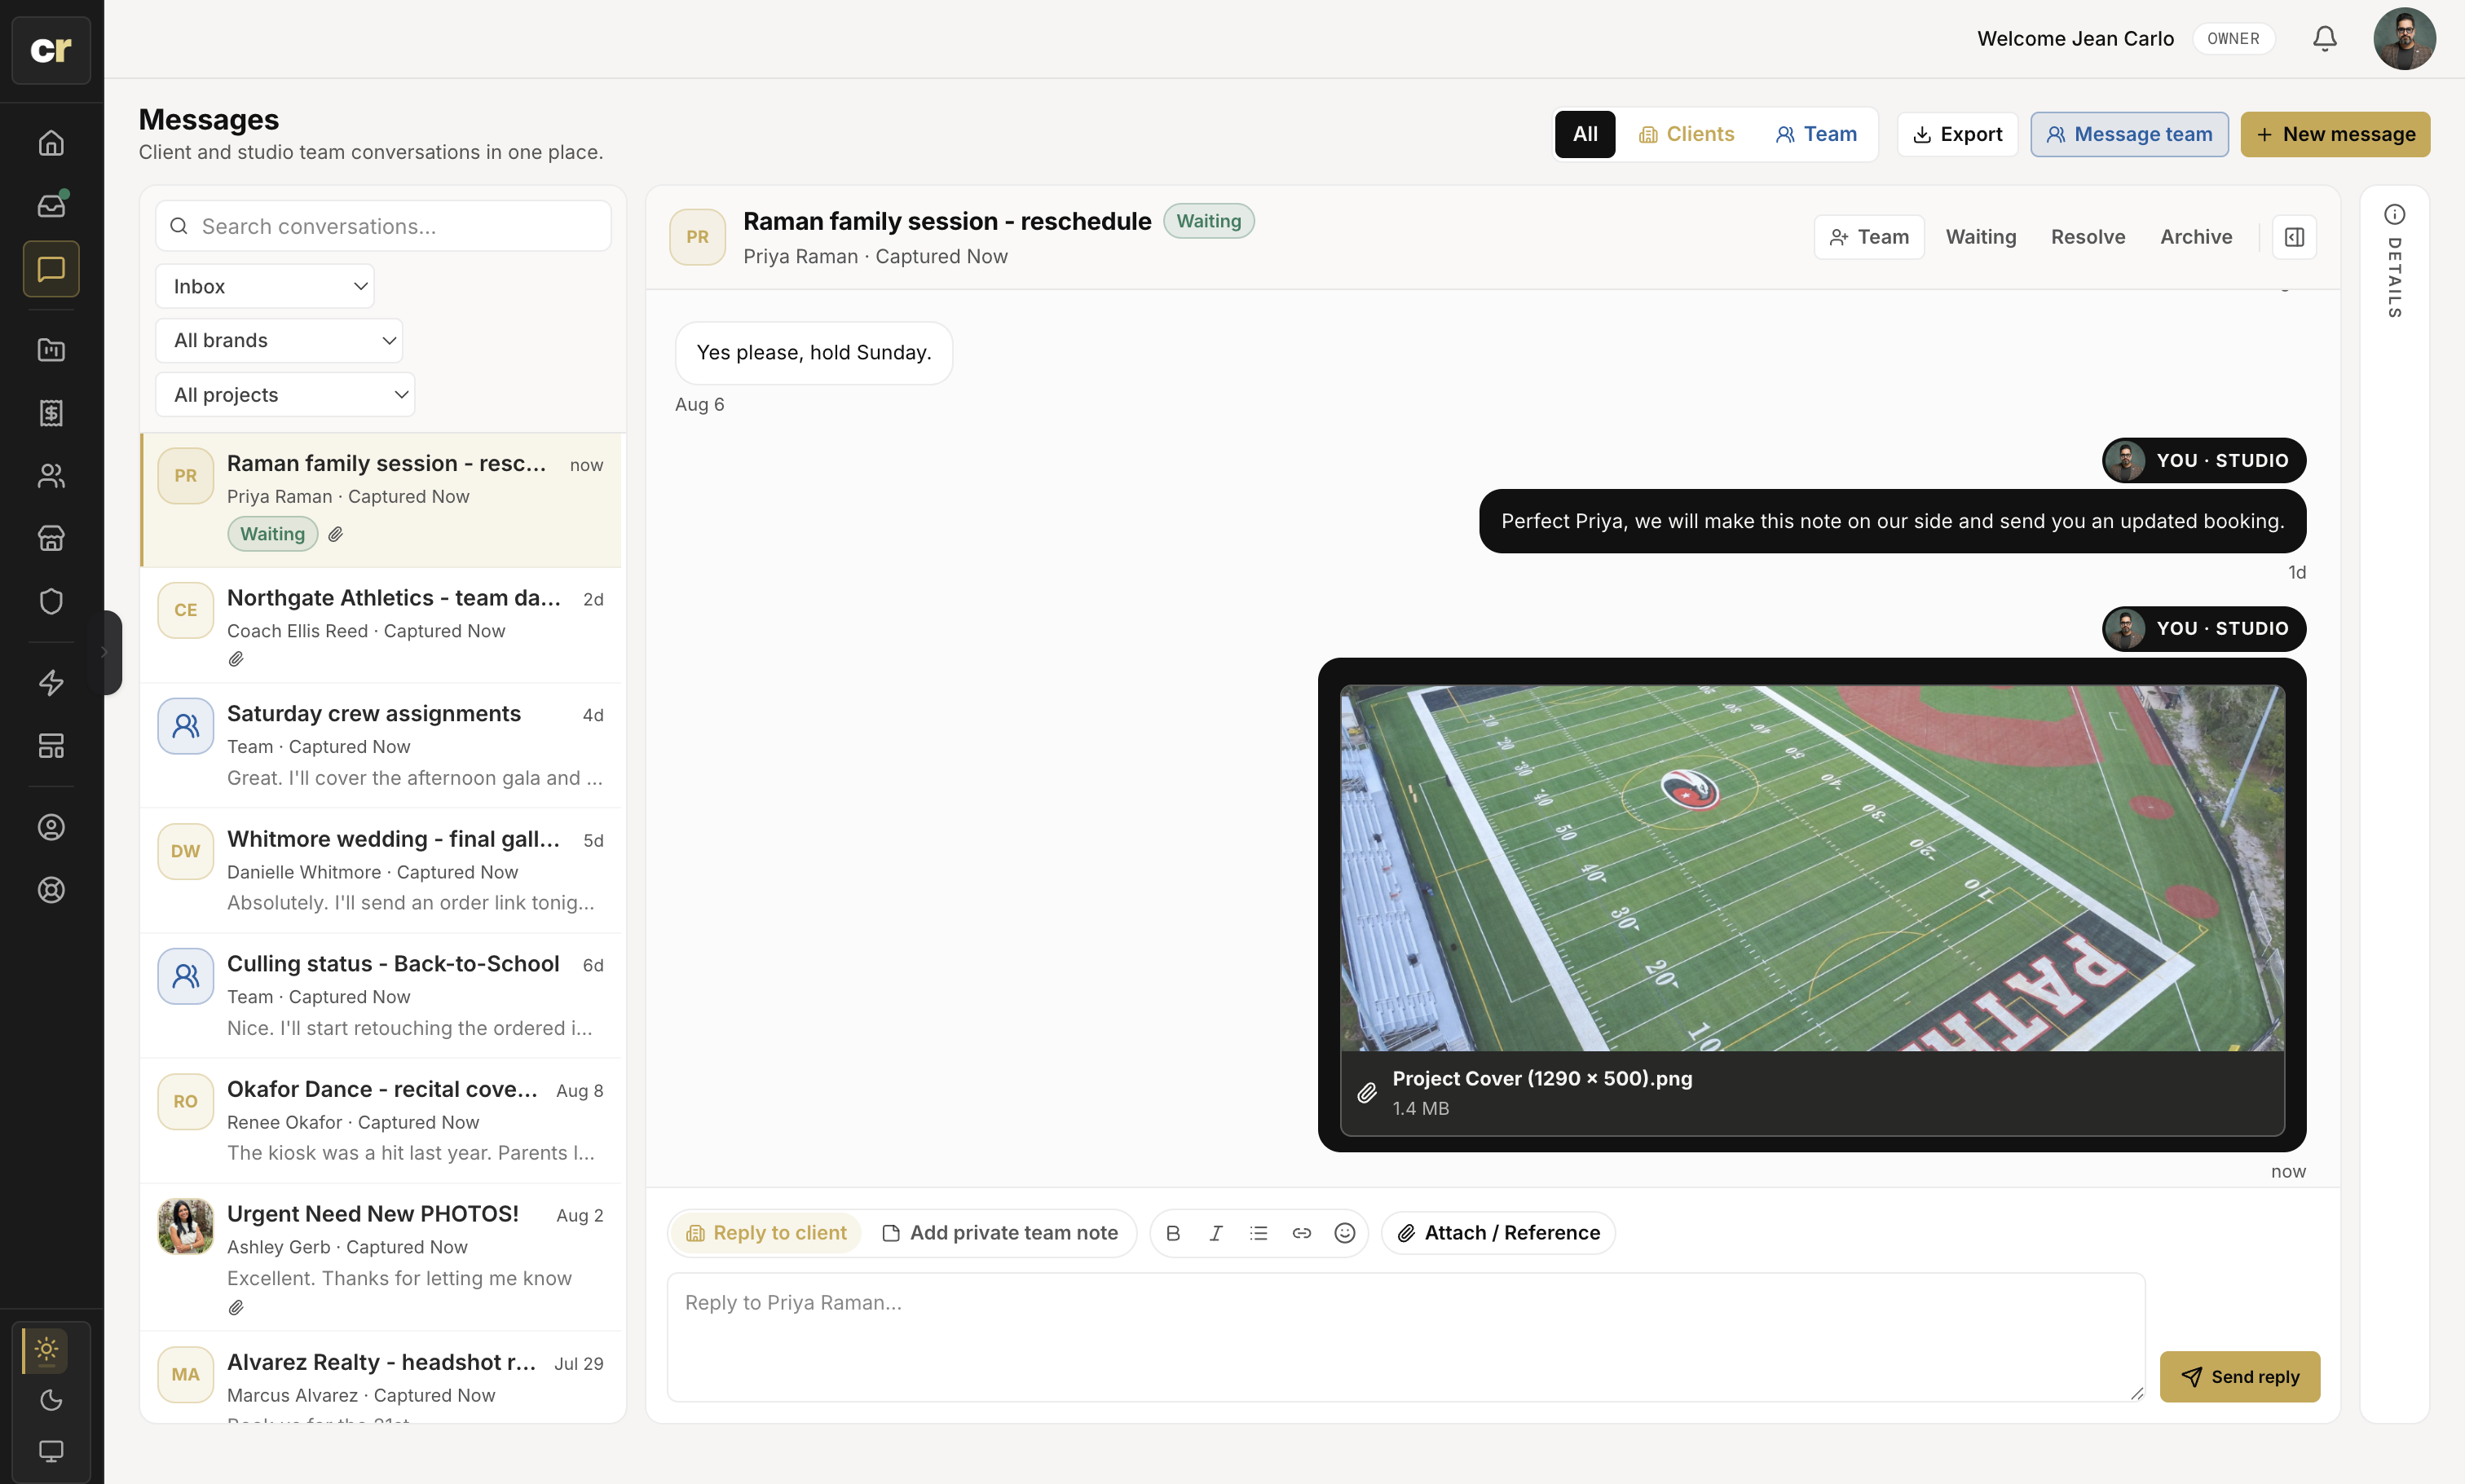Screen dimensions: 2465x1484
Task: Open the football field image attachment
Action: [1812, 868]
